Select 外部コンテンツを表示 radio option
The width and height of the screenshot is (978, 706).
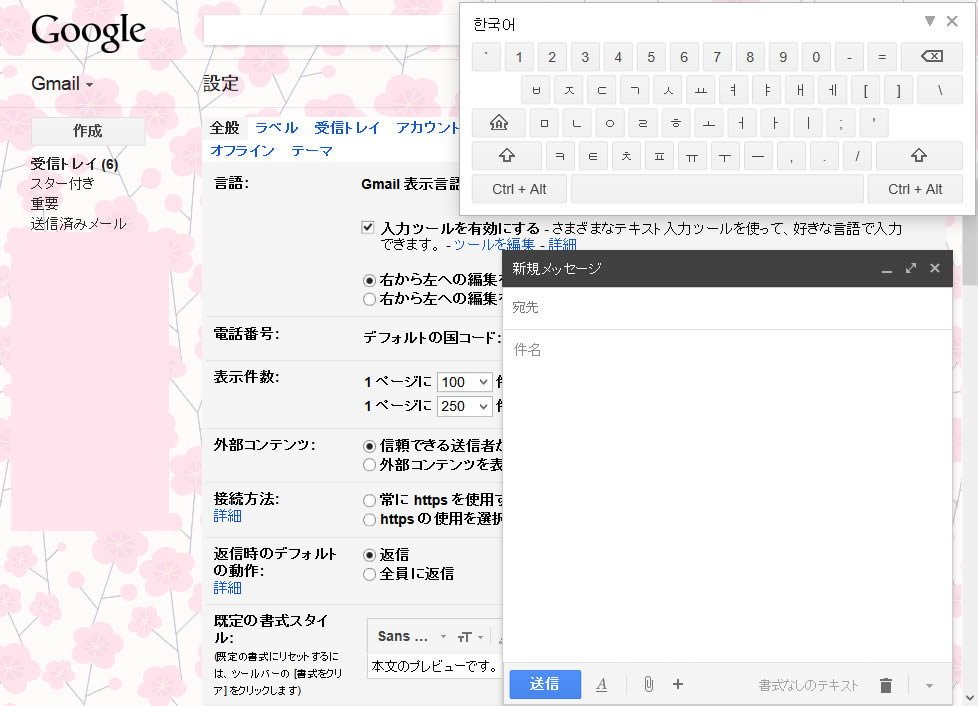click(369, 465)
